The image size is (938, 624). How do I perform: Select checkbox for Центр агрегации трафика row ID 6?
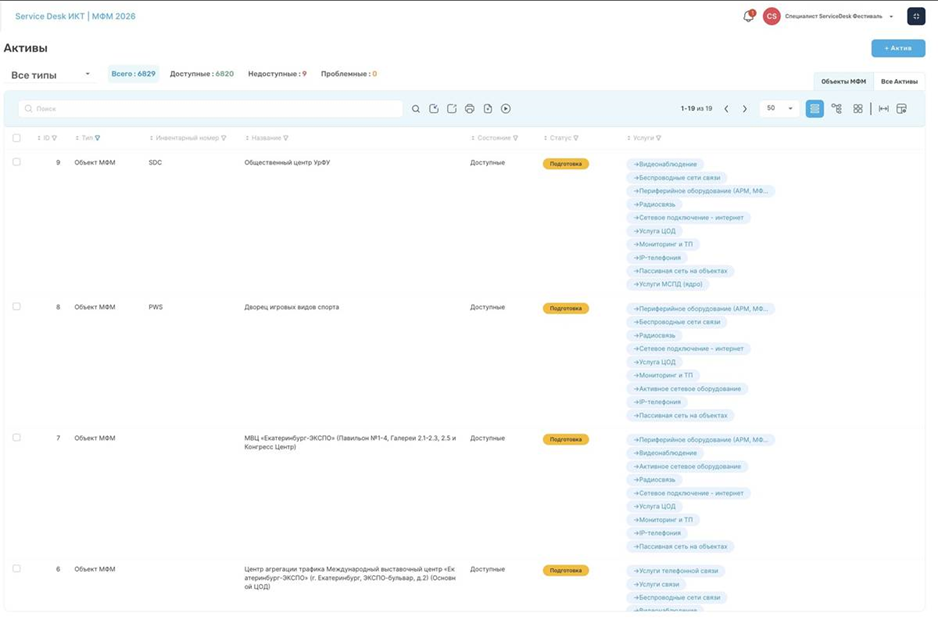pyautogui.click(x=17, y=568)
